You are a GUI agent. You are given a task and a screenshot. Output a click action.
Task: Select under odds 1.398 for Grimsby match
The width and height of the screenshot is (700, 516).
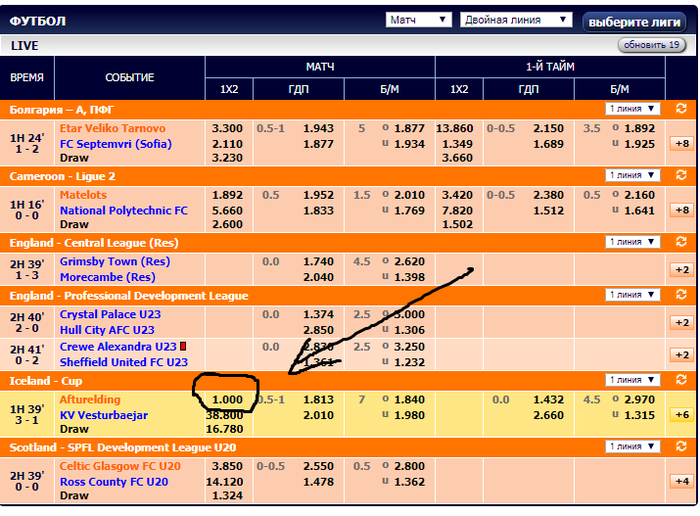point(409,277)
